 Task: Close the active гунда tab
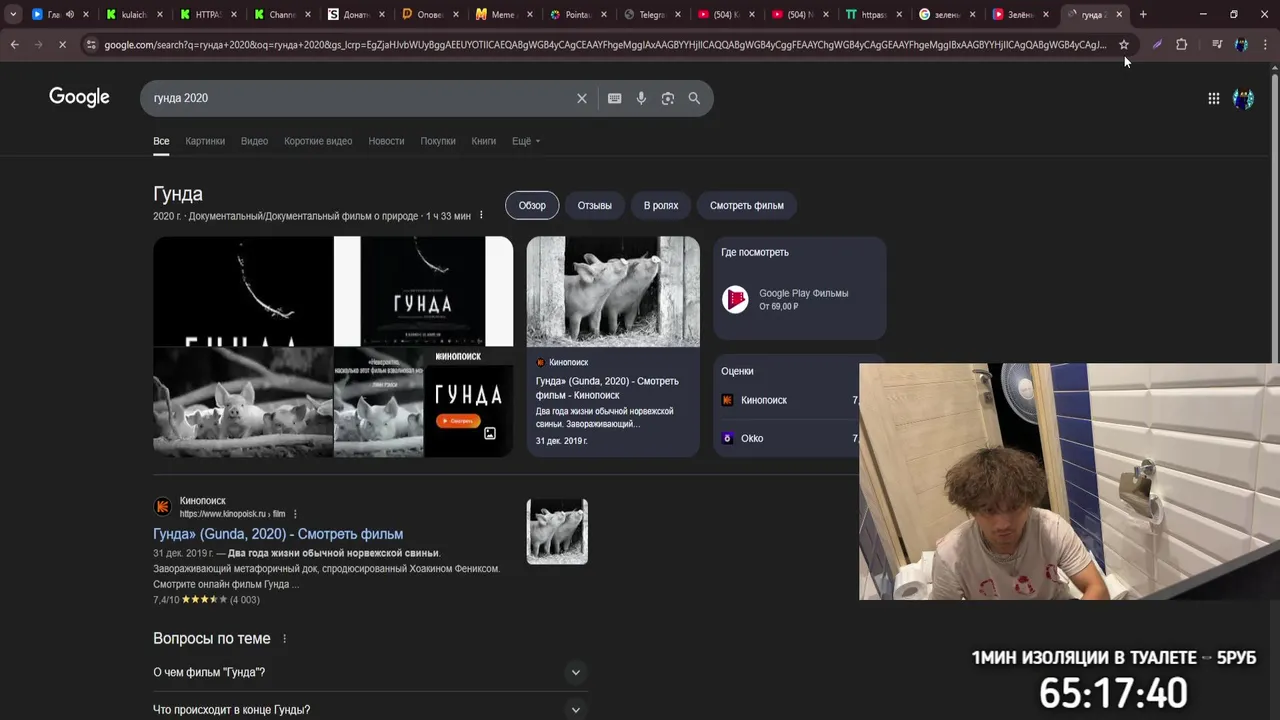[x=1119, y=14]
